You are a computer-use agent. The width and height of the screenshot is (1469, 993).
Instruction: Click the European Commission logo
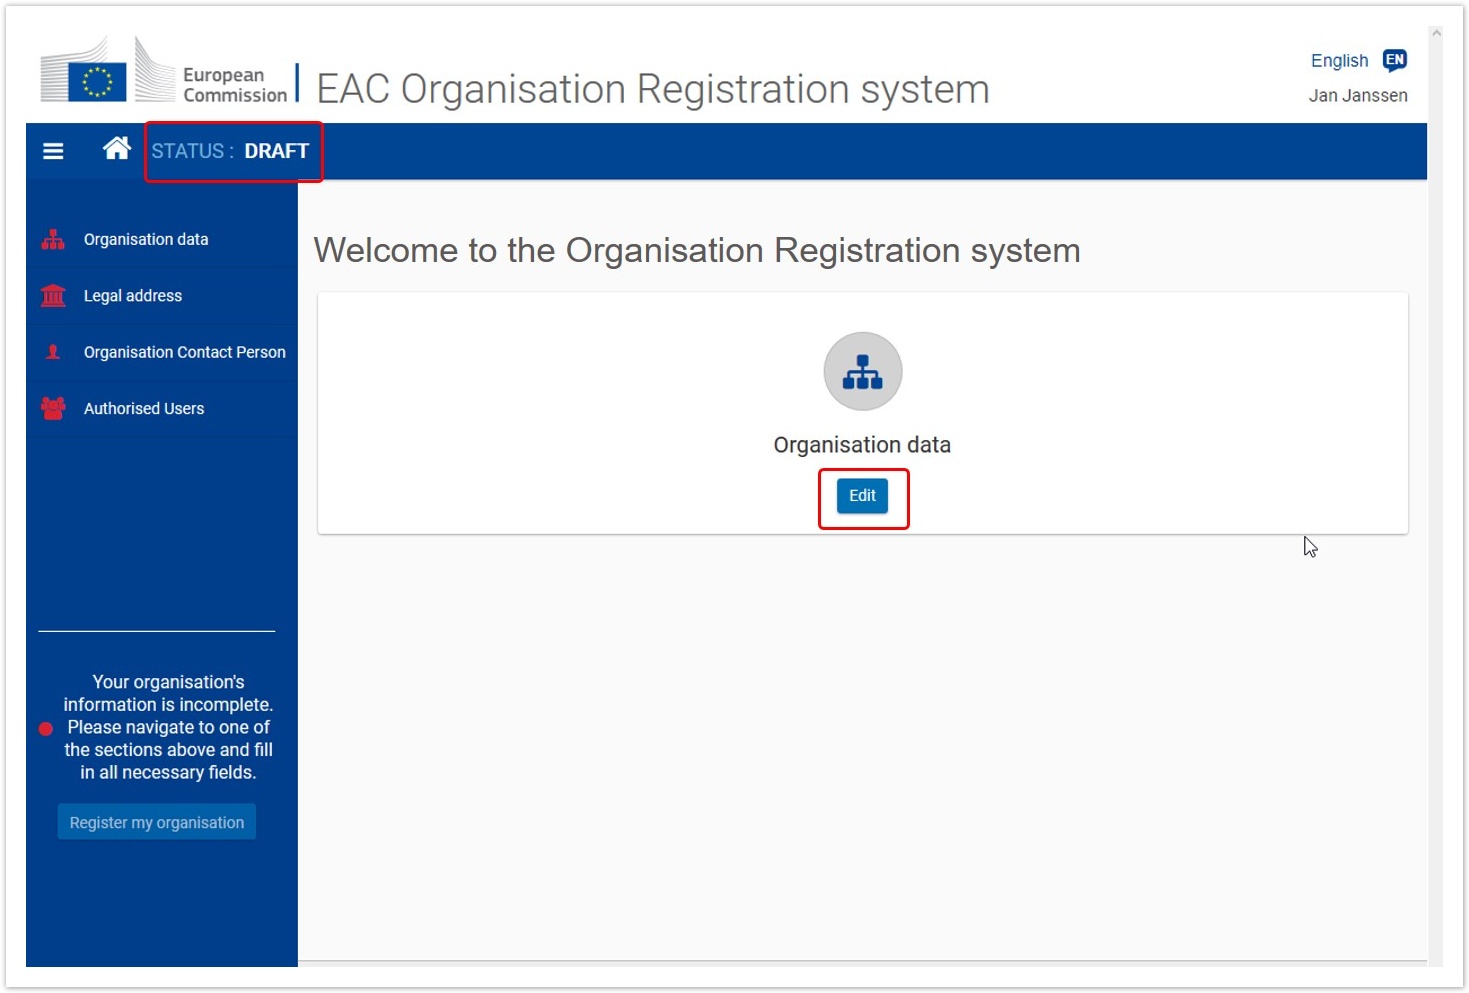[165, 70]
